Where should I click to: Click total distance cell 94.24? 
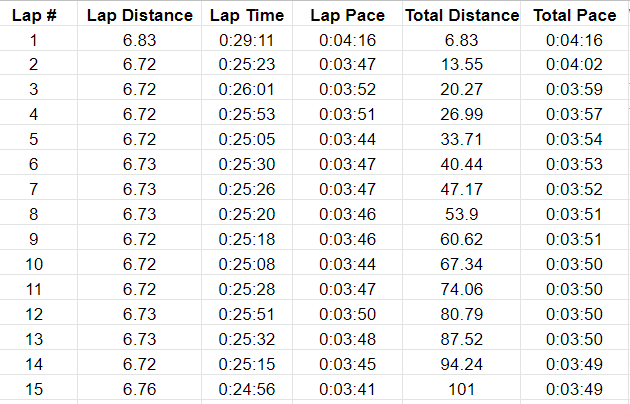coord(462,364)
